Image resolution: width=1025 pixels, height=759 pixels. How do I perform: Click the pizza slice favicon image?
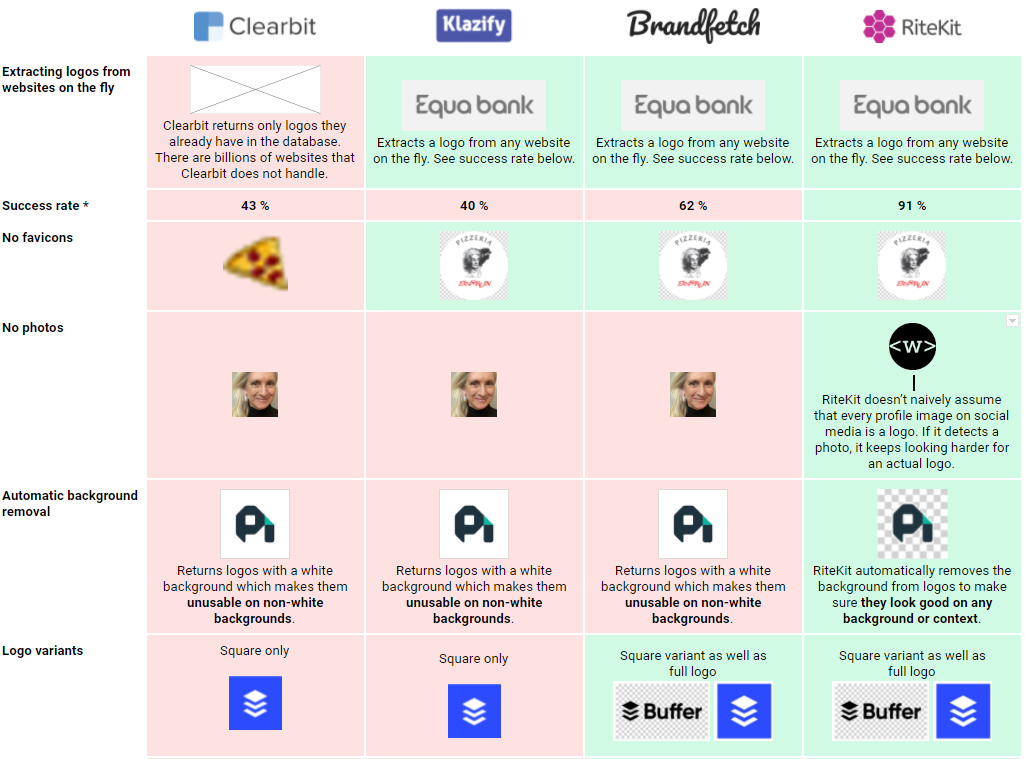tap(256, 263)
